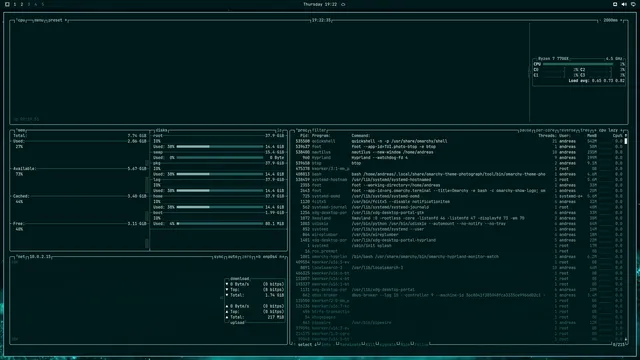This screenshot has height=360, width=640.
Task: Click the net box title label
Action: [20, 257]
